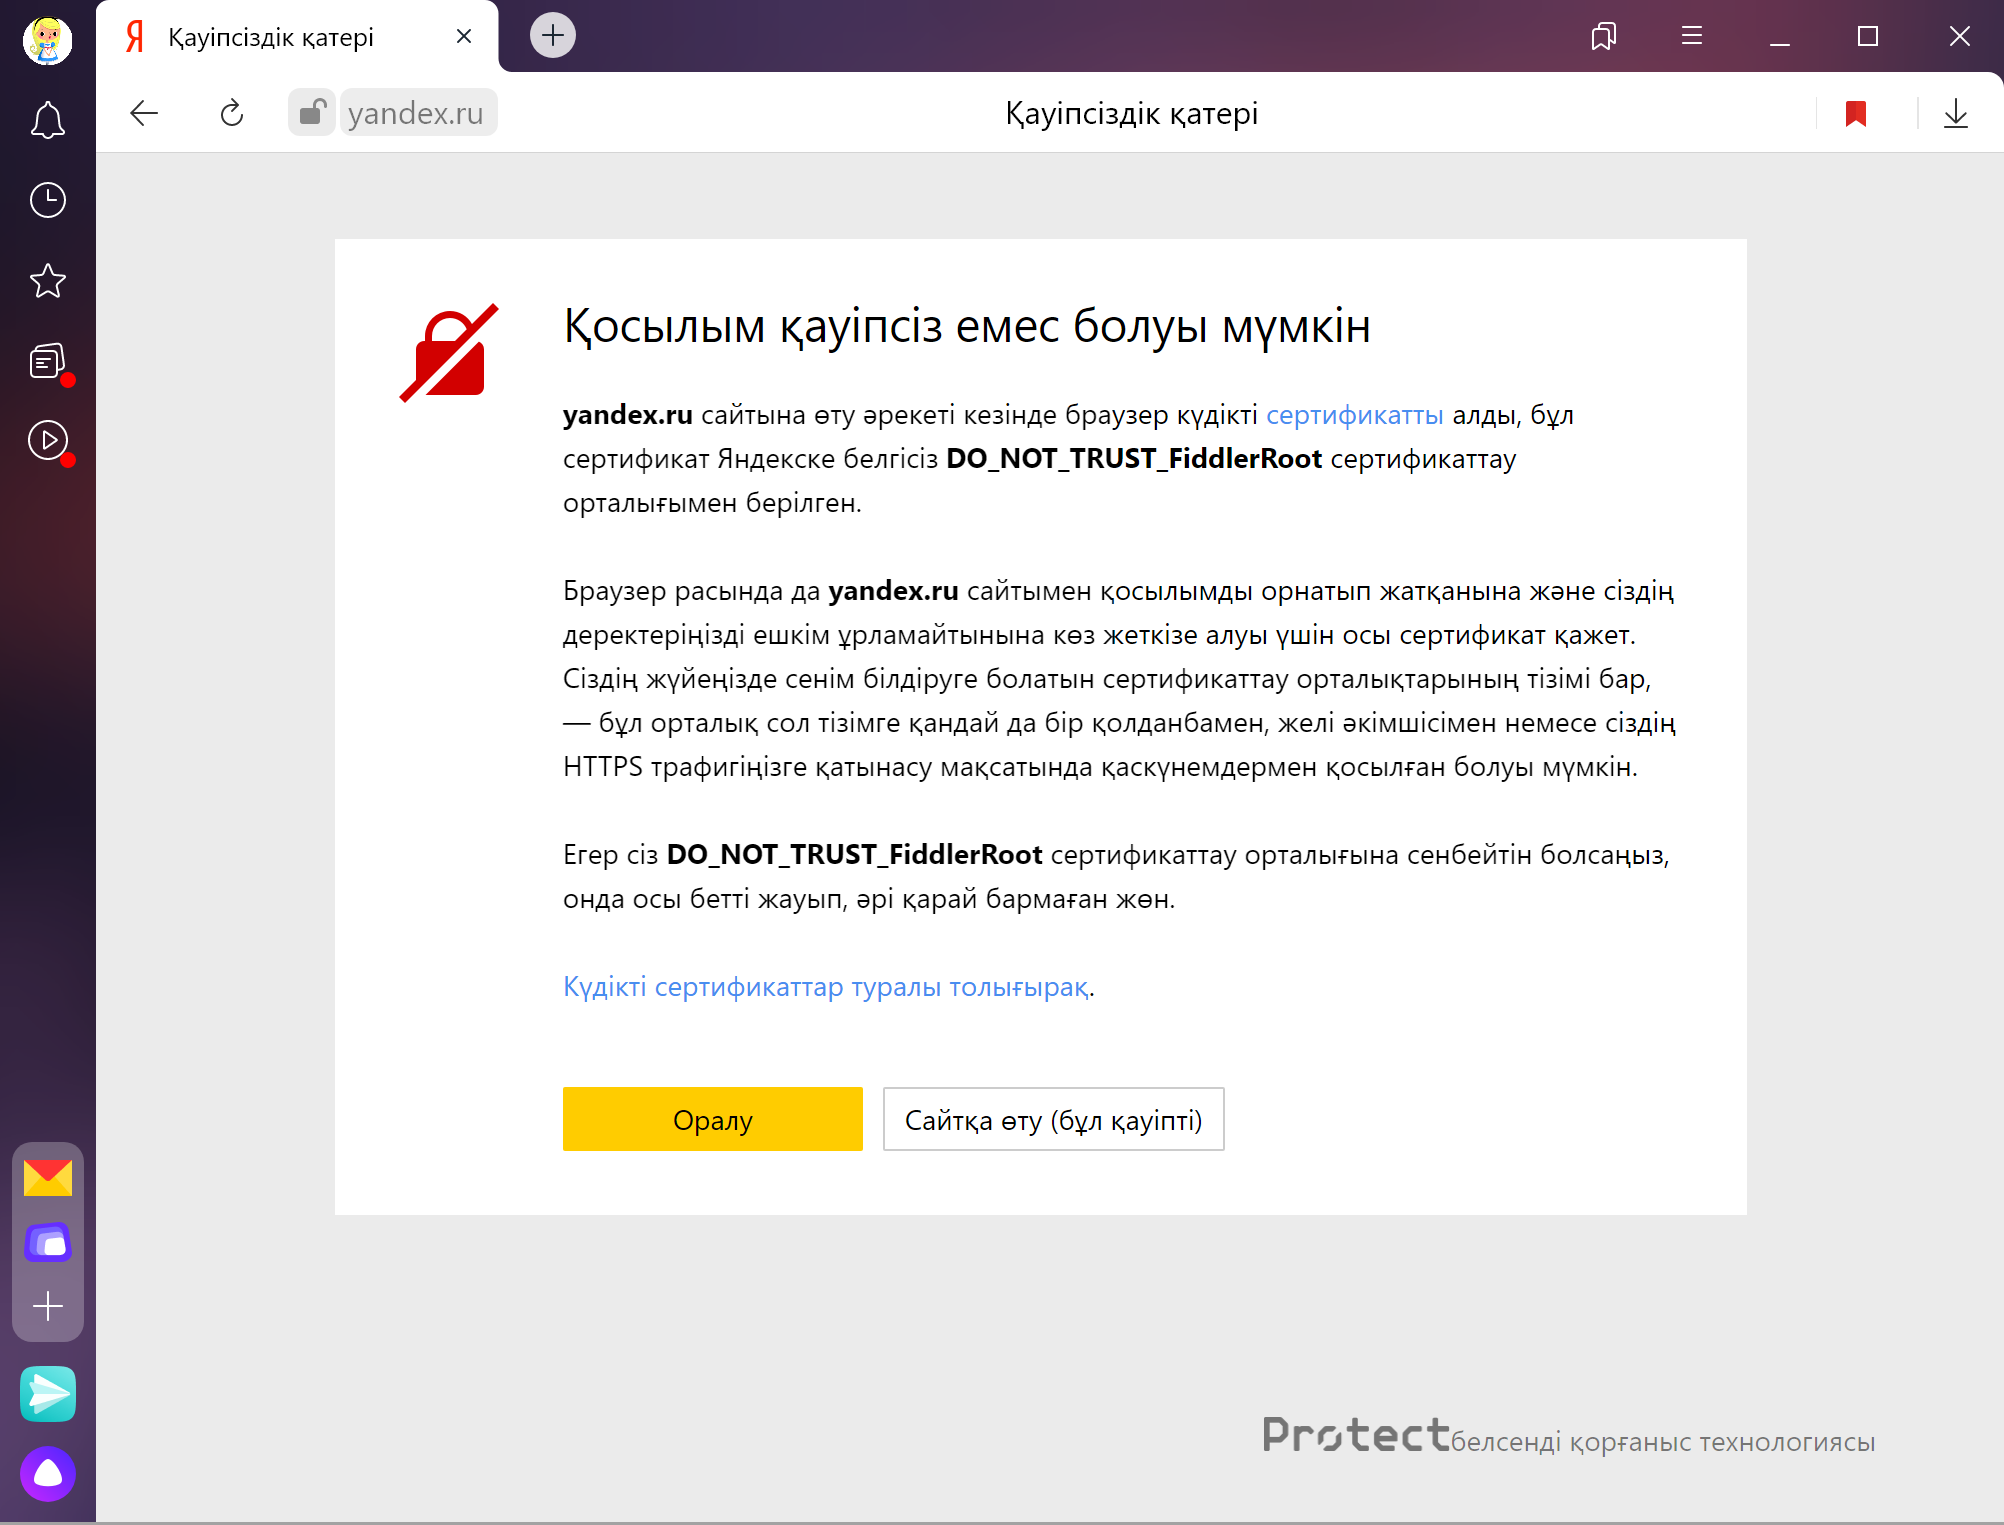The height and width of the screenshot is (1525, 2004).
Task: Reload the current page
Action: tap(232, 113)
